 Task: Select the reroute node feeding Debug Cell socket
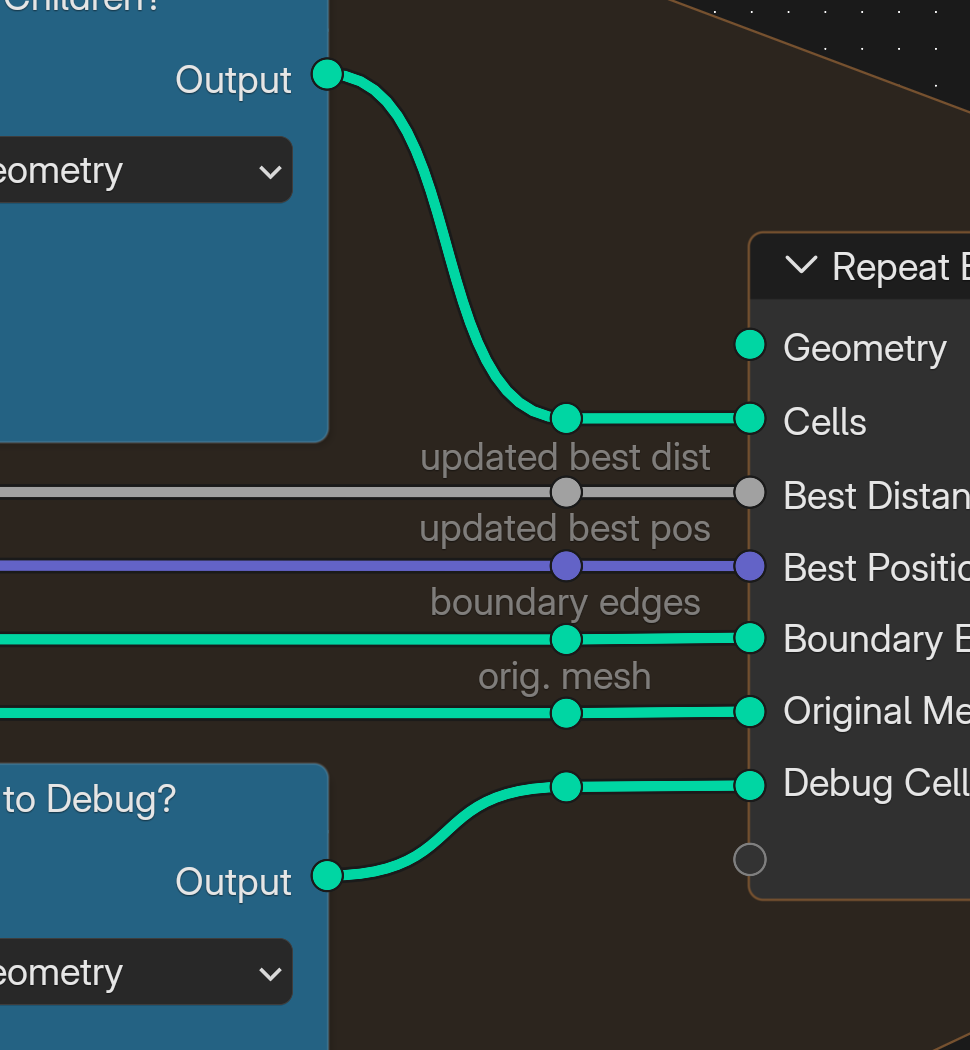click(x=566, y=787)
